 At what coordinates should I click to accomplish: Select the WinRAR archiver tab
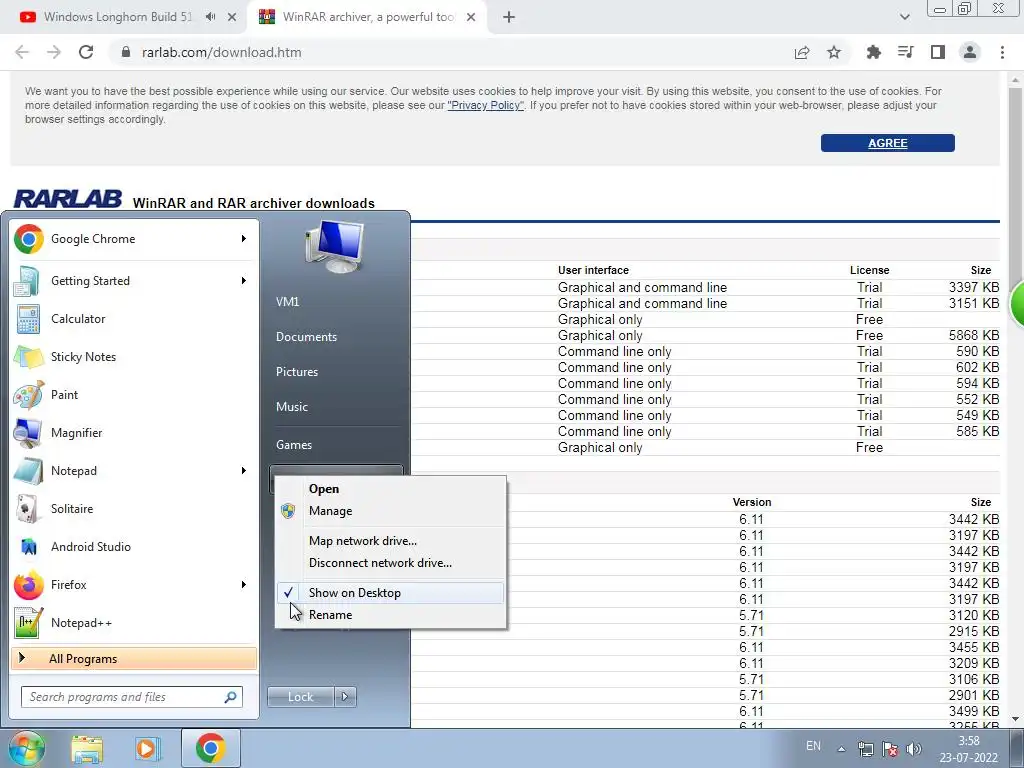point(368,17)
